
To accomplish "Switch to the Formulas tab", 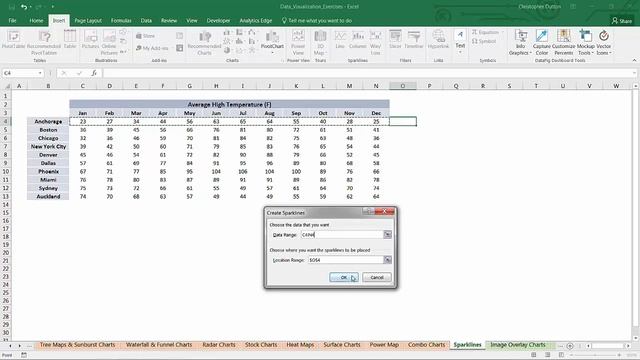I will point(121,20).
